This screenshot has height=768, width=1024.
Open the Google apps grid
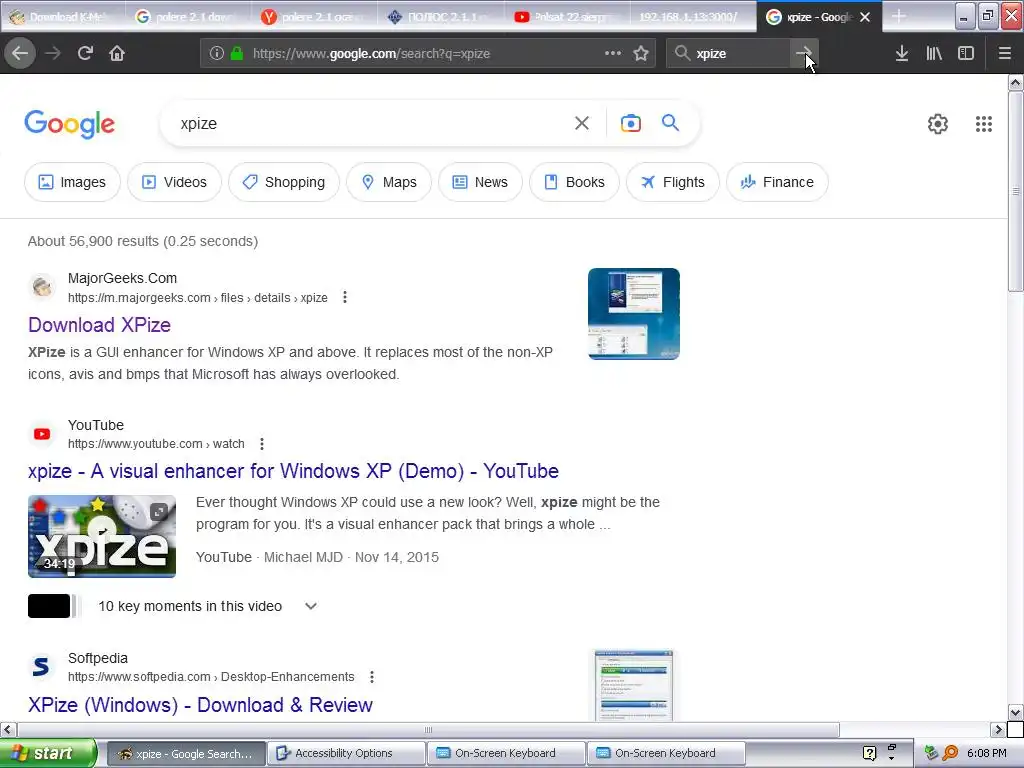point(984,123)
